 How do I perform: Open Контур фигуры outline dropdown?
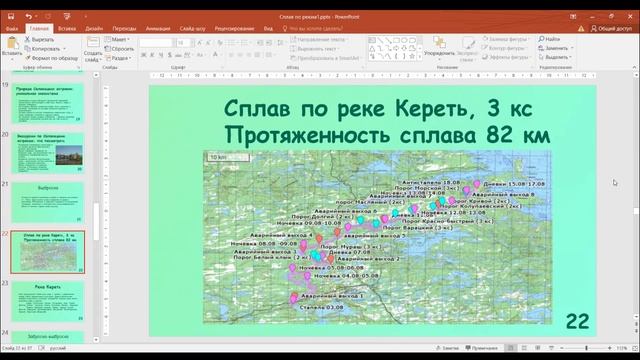click(x=504, y=48)
